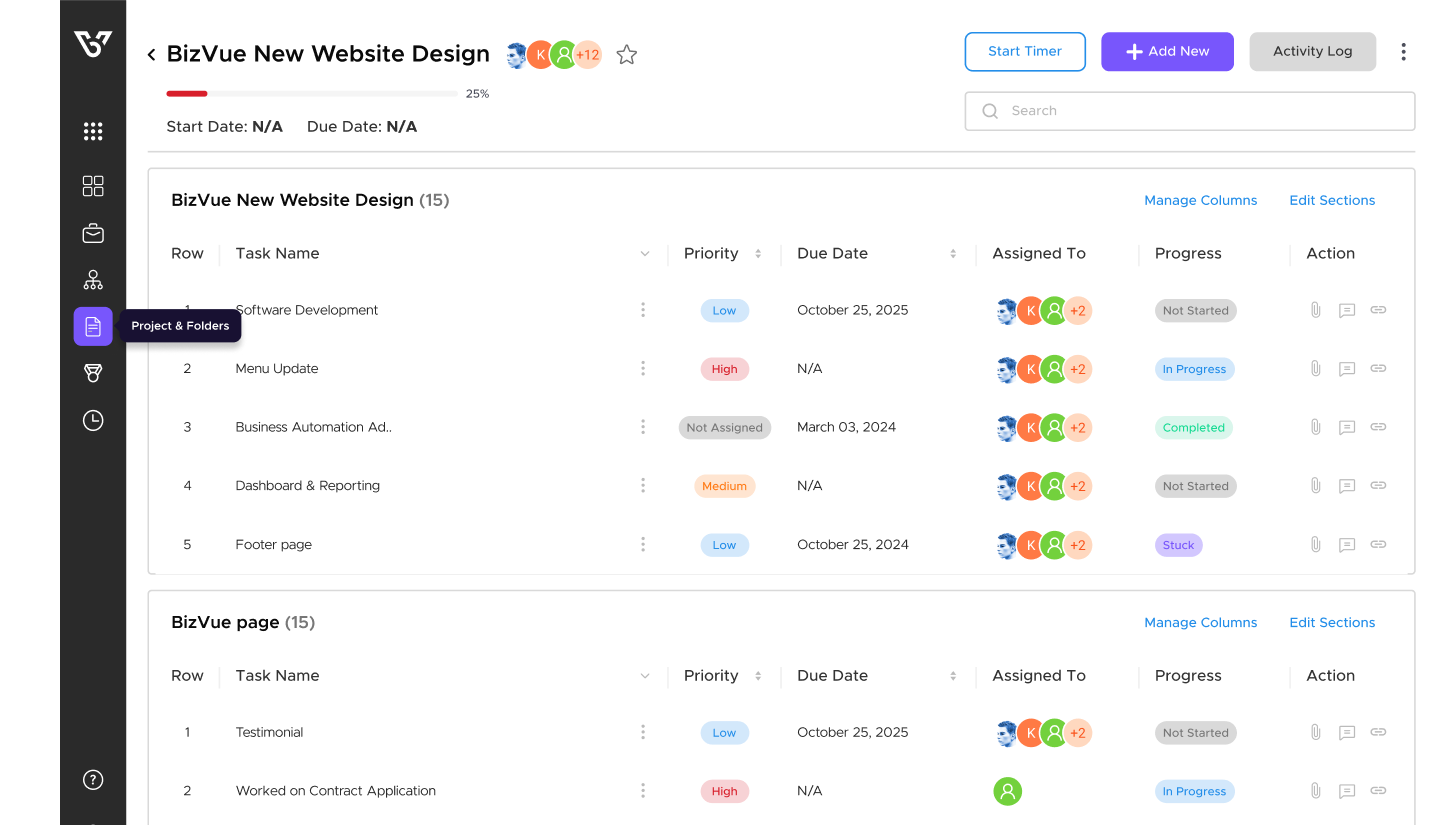Open the dashboard icon in sidebar
This screenshot has width=1432, height=825.
point(93,186)
